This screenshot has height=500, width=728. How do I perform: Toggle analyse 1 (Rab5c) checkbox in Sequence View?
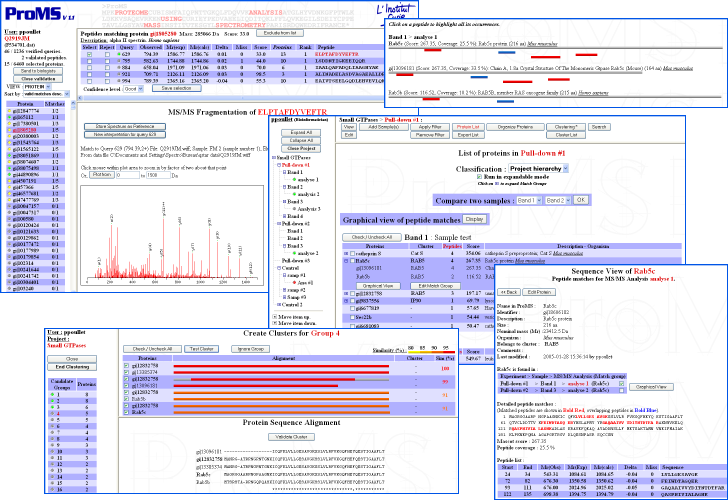(x=622, y=384)
